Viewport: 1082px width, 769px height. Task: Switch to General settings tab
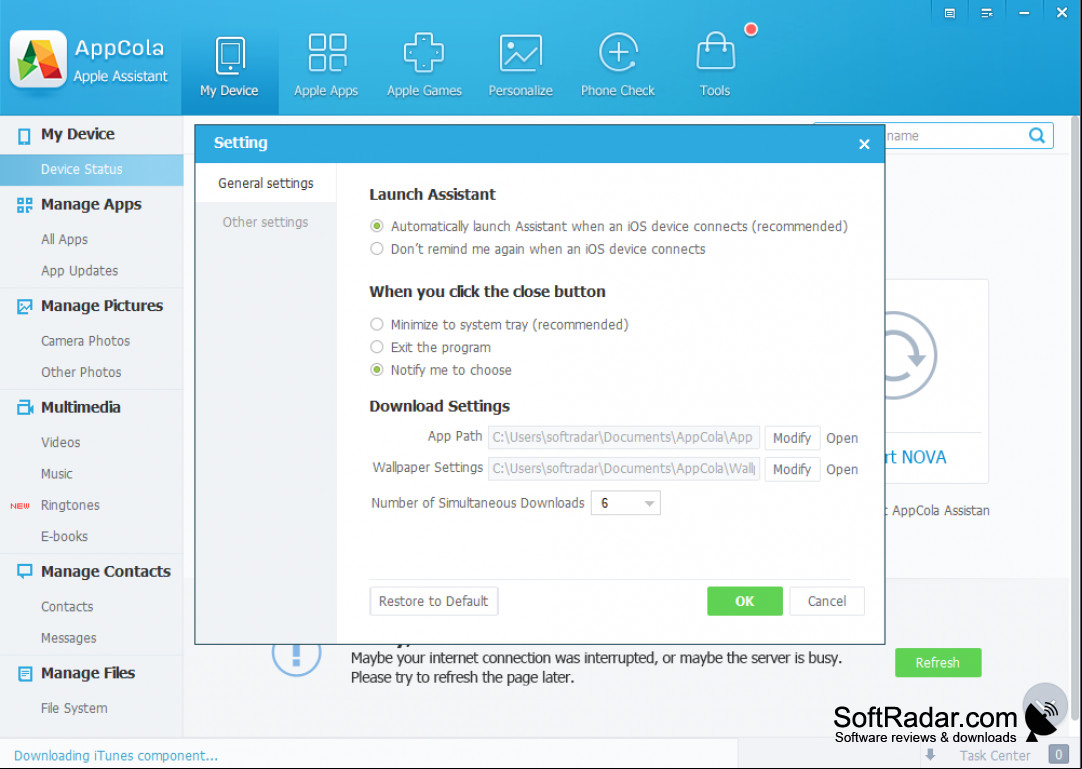[266, 183]
